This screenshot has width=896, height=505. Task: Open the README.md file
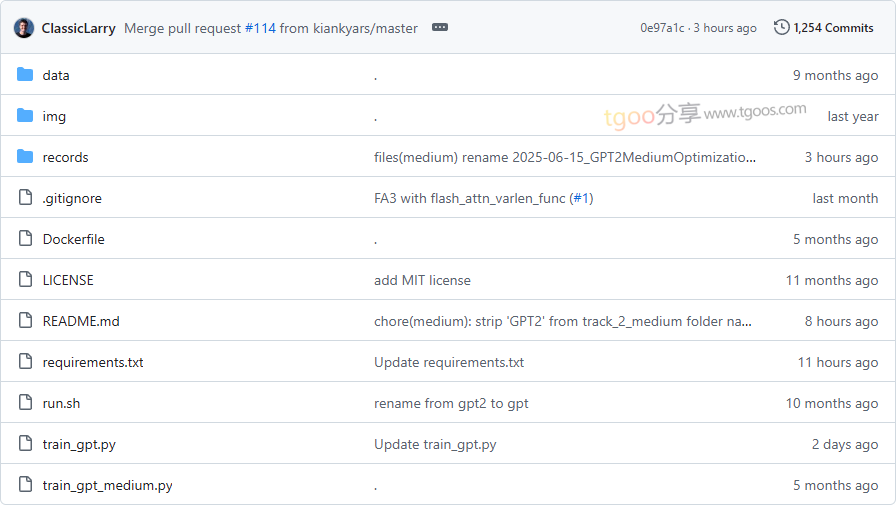pyautogui.click(x=81, y=321)
